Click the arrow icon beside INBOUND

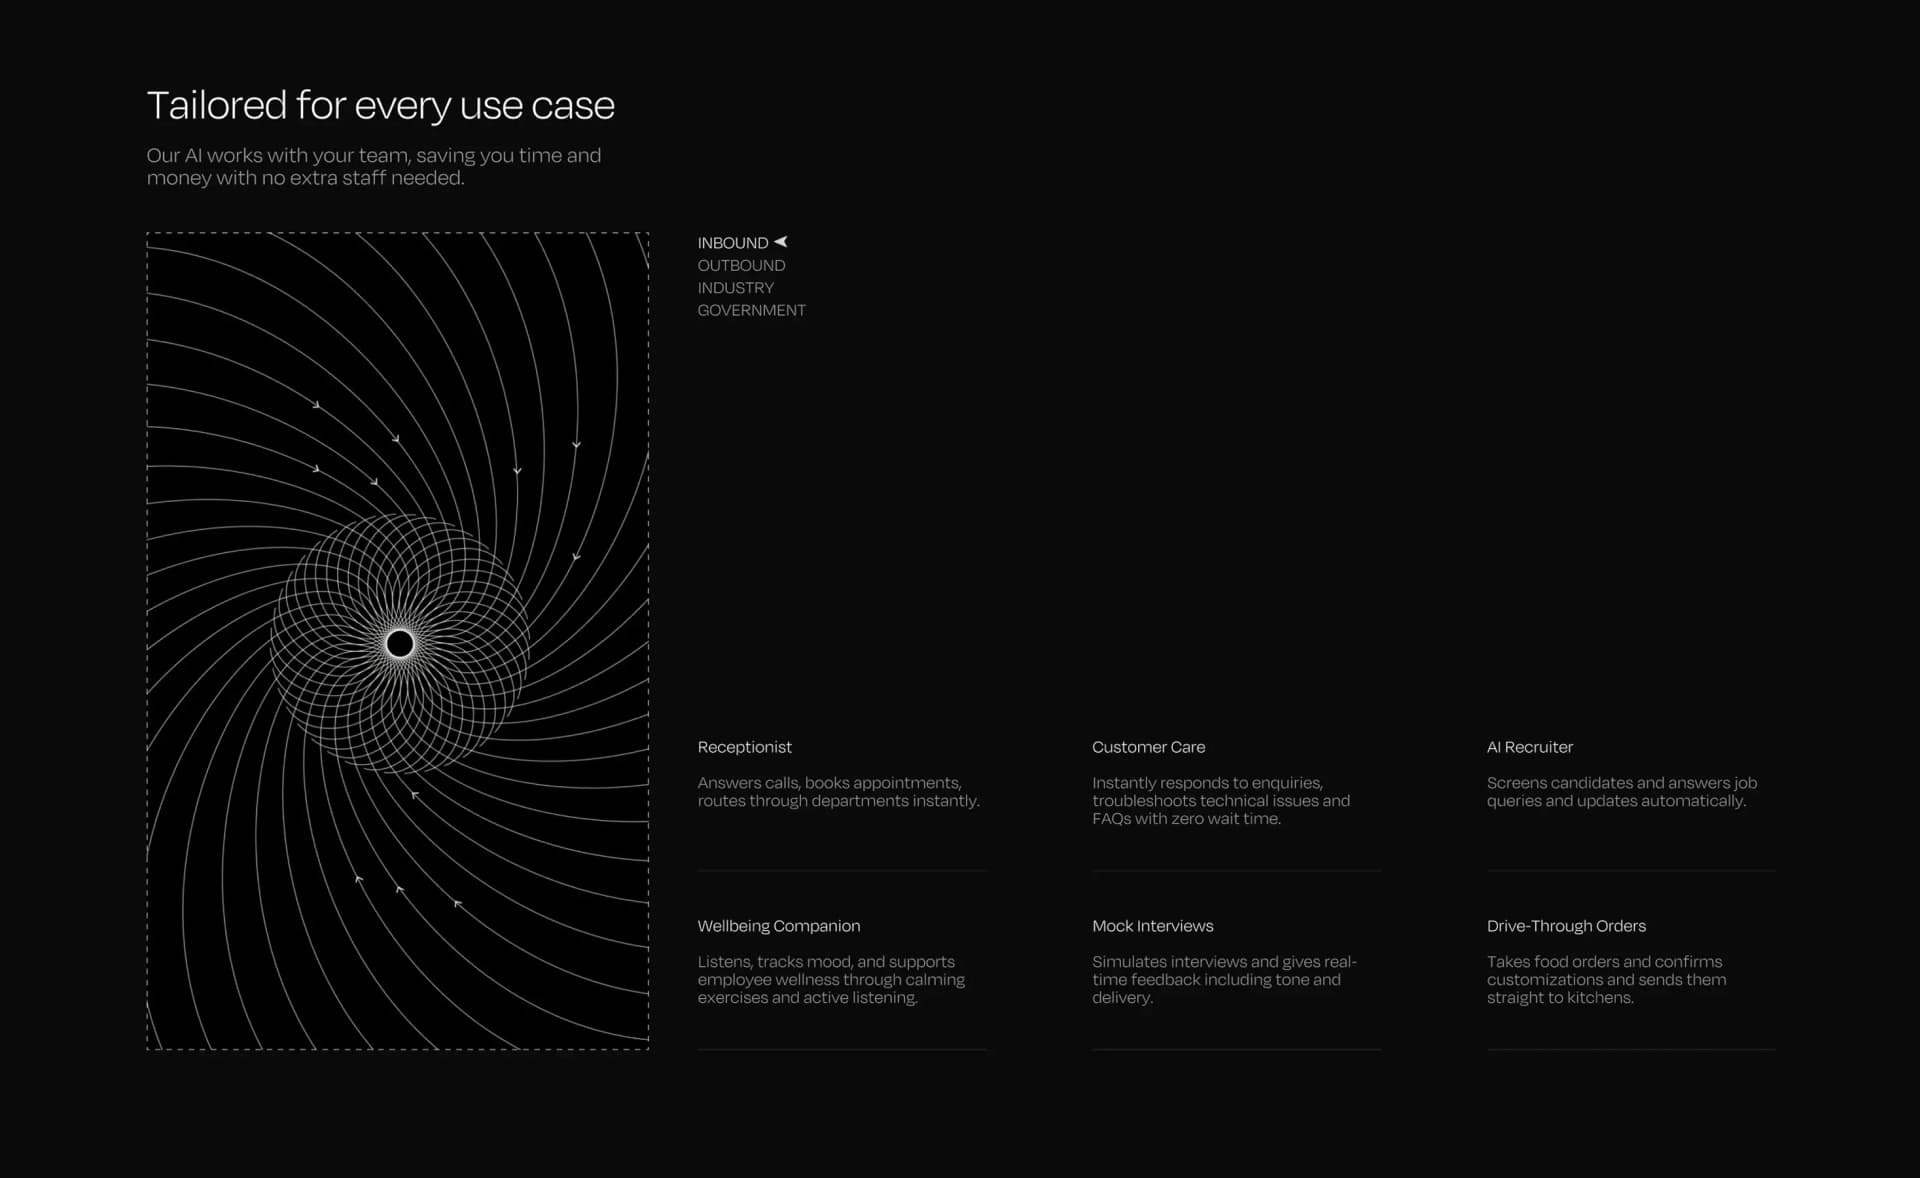coord(781,242)
